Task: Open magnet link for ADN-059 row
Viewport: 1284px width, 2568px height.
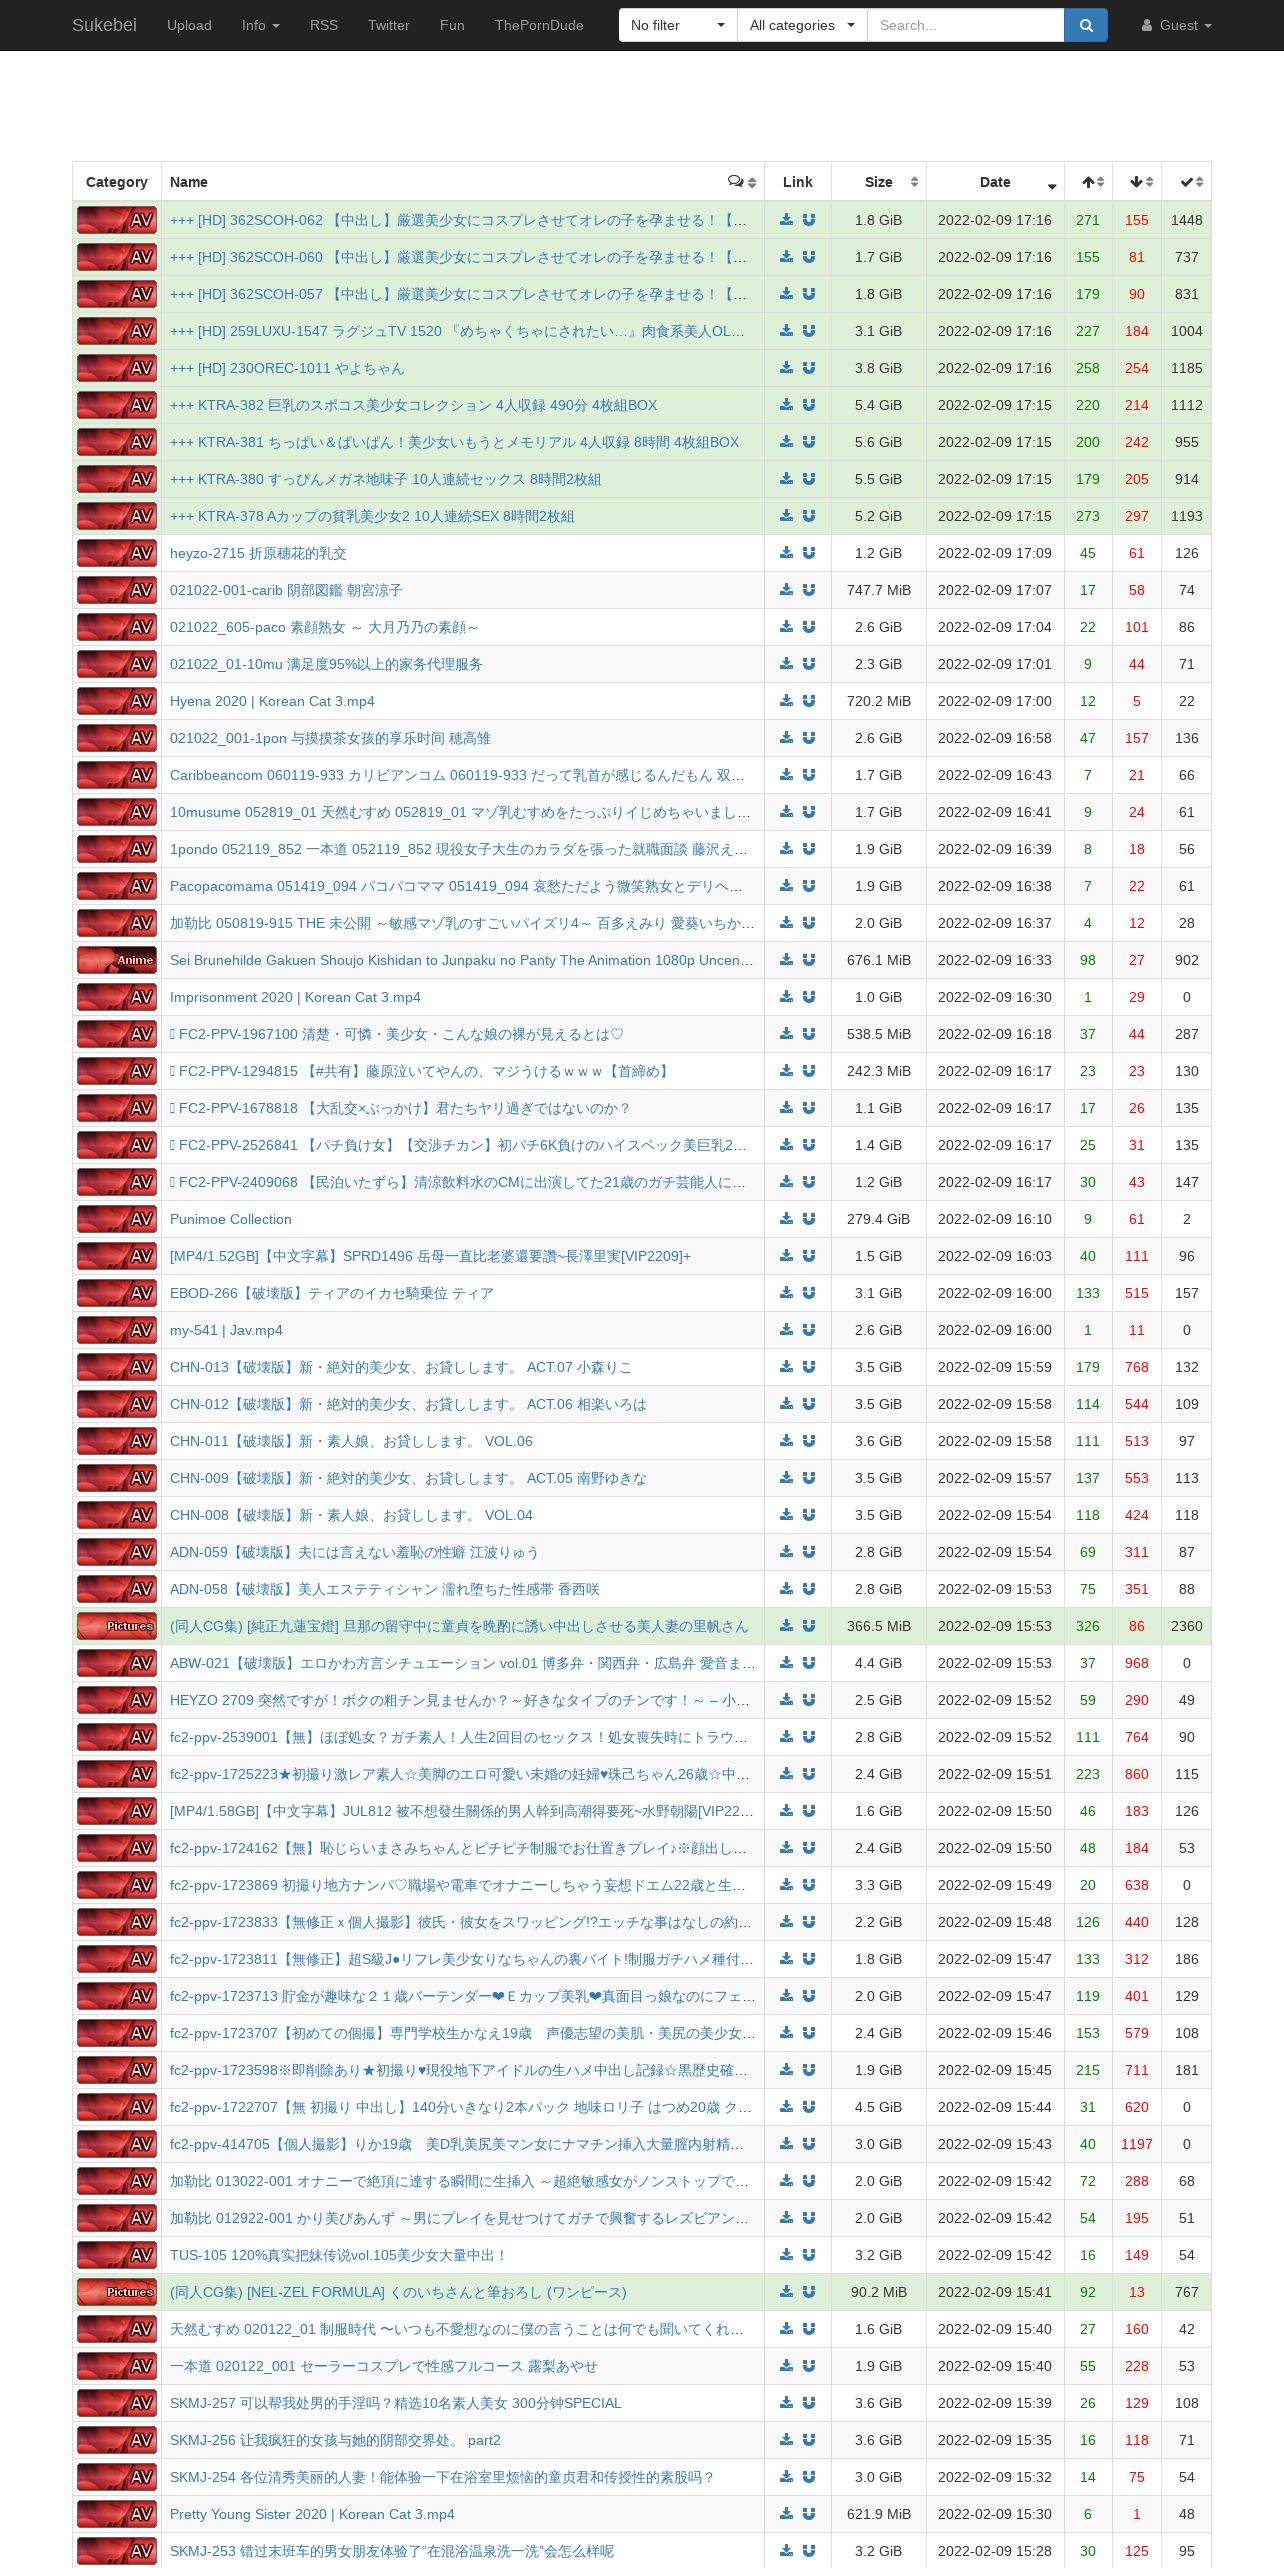Action: point(809,1552)
